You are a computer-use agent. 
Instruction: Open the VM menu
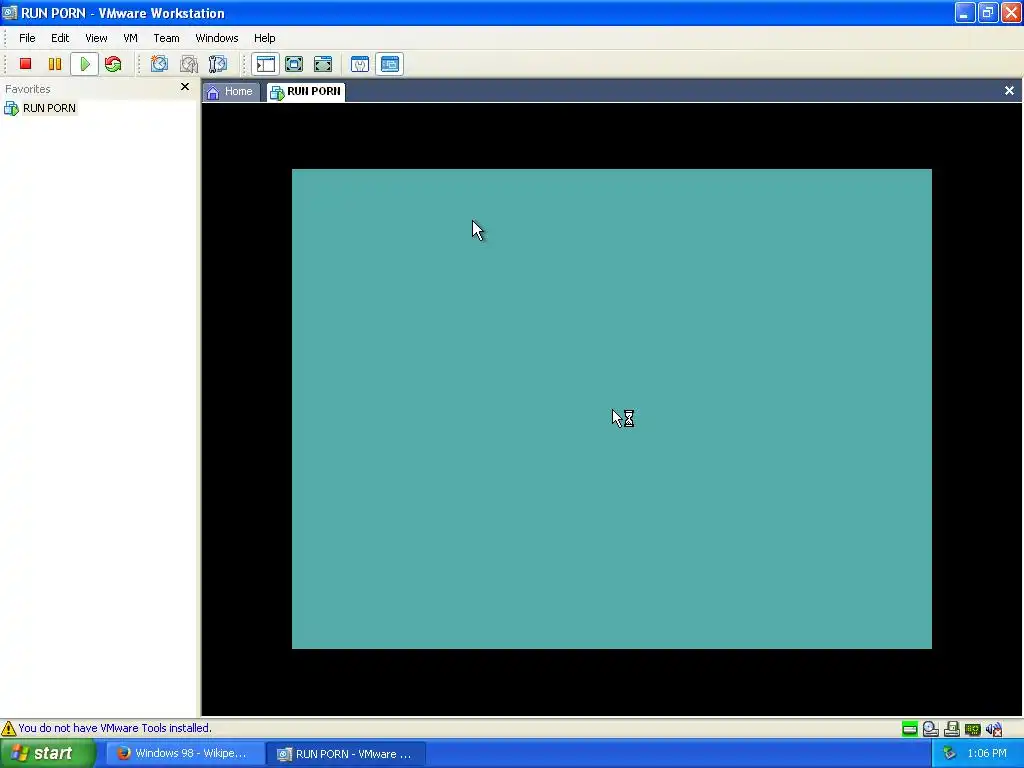tap(131, 38)
